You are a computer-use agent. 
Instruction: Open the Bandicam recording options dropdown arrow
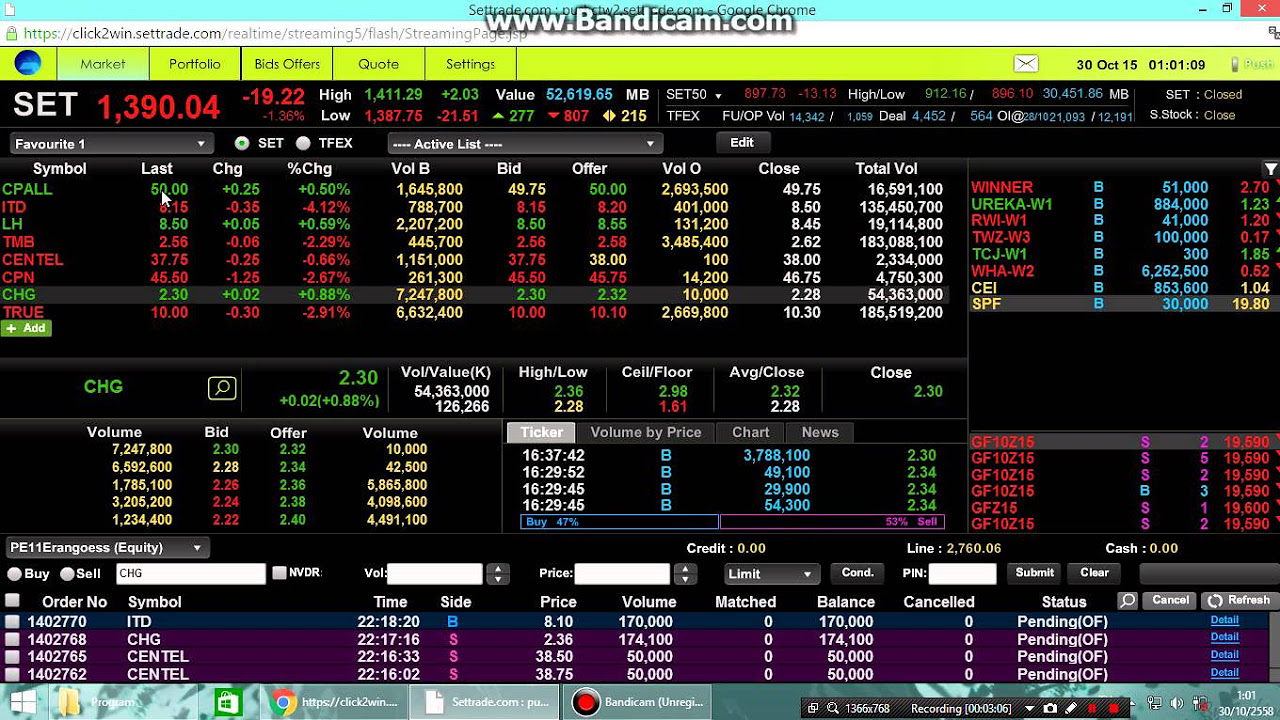[x=1029, y=708]
